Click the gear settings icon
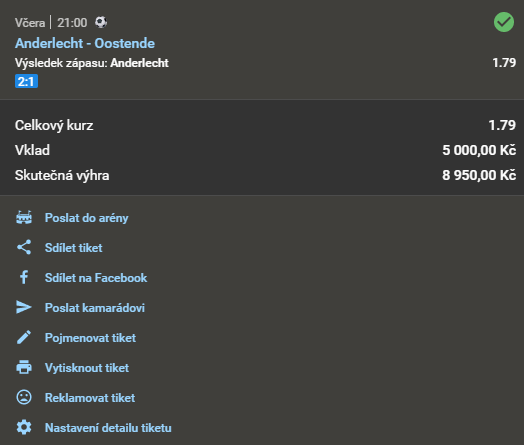This screenshot has width=524, height=445. click(24, 427)
